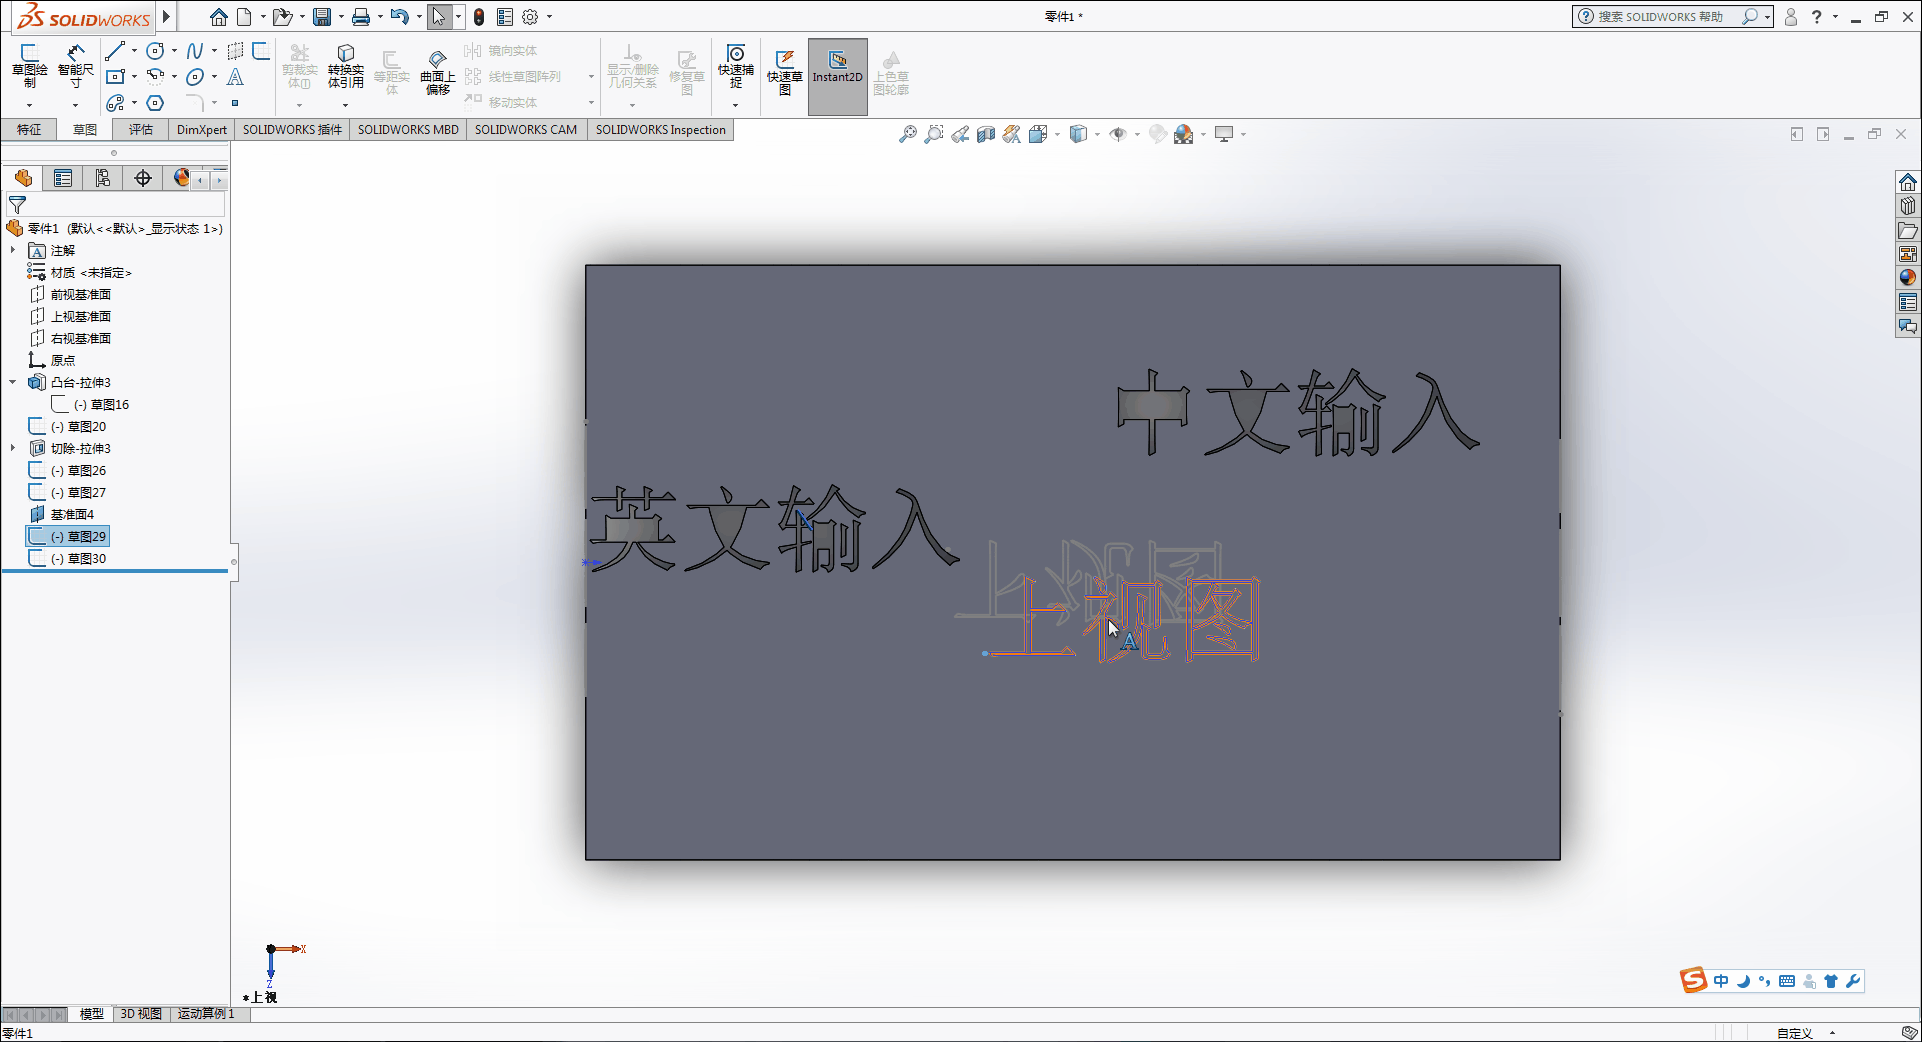
Task: Open the 运动算例 1 bottom tab
Action: tap(206, 1014)
